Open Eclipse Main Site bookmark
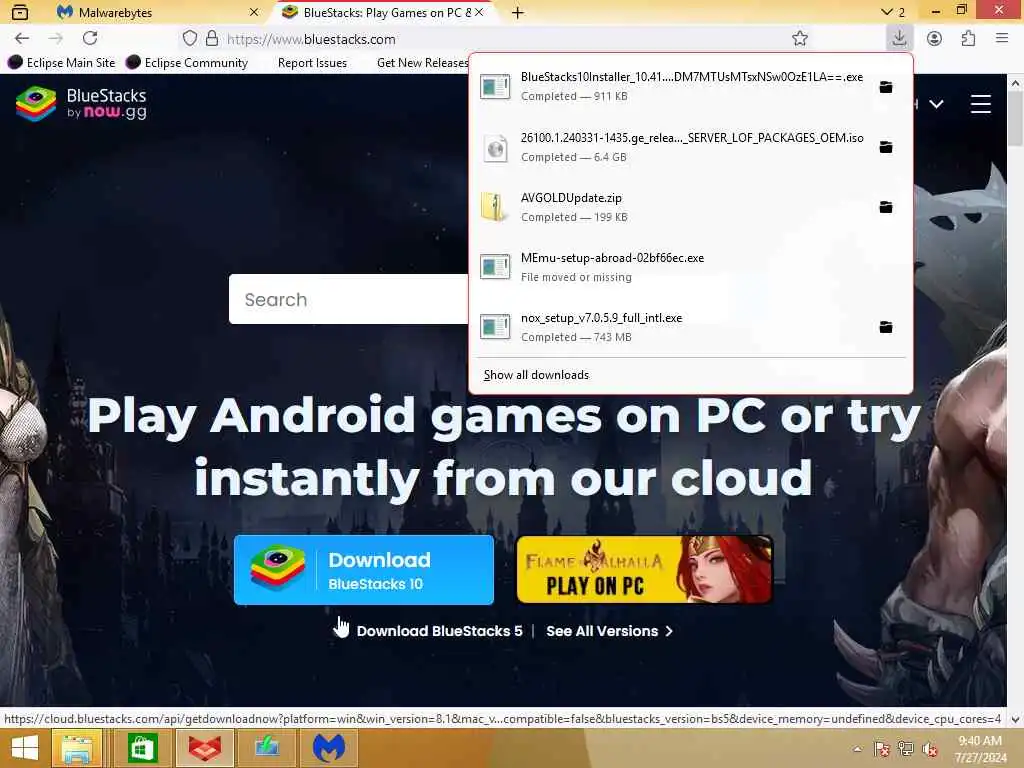The image size is (1024, 768). point(61,63)
